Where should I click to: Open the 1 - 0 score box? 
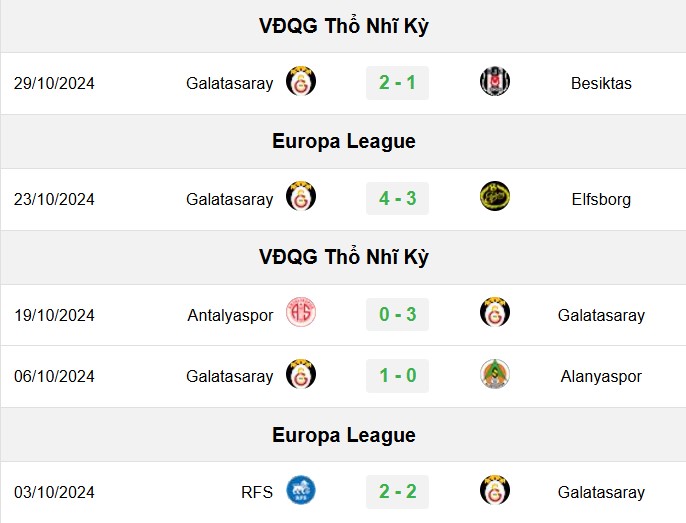pyautogui.click(x=397, y=376)
